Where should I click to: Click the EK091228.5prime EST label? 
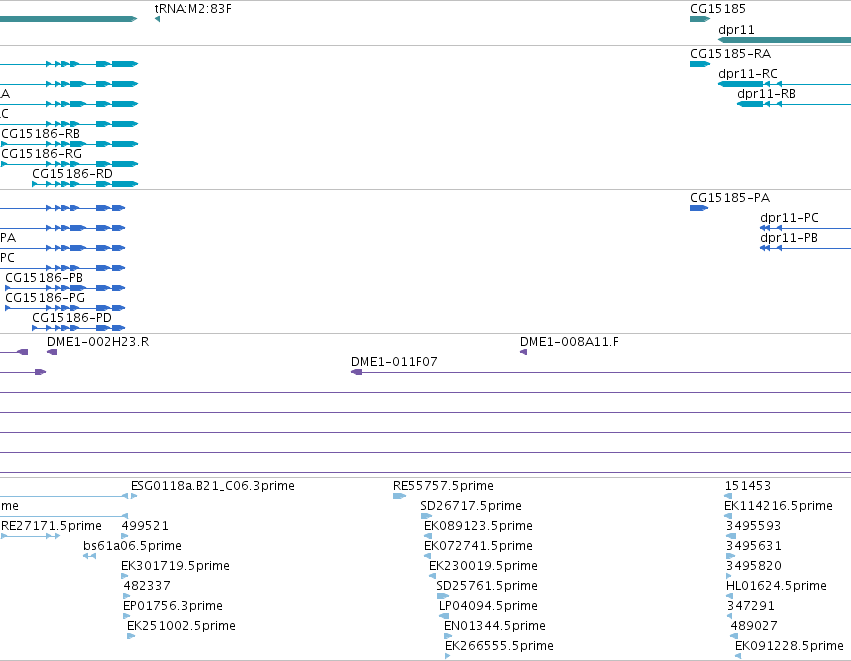point(789,646)
